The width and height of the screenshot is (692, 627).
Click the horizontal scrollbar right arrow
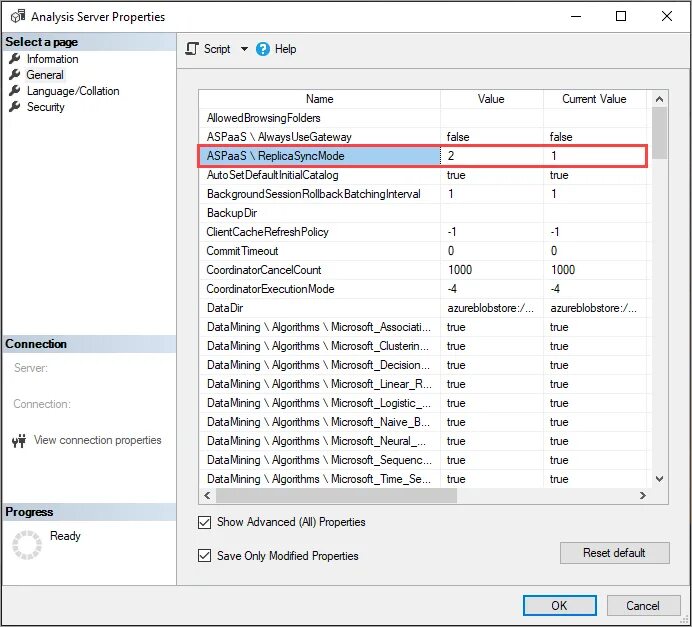pyautogui.click(x=643, y=496)
